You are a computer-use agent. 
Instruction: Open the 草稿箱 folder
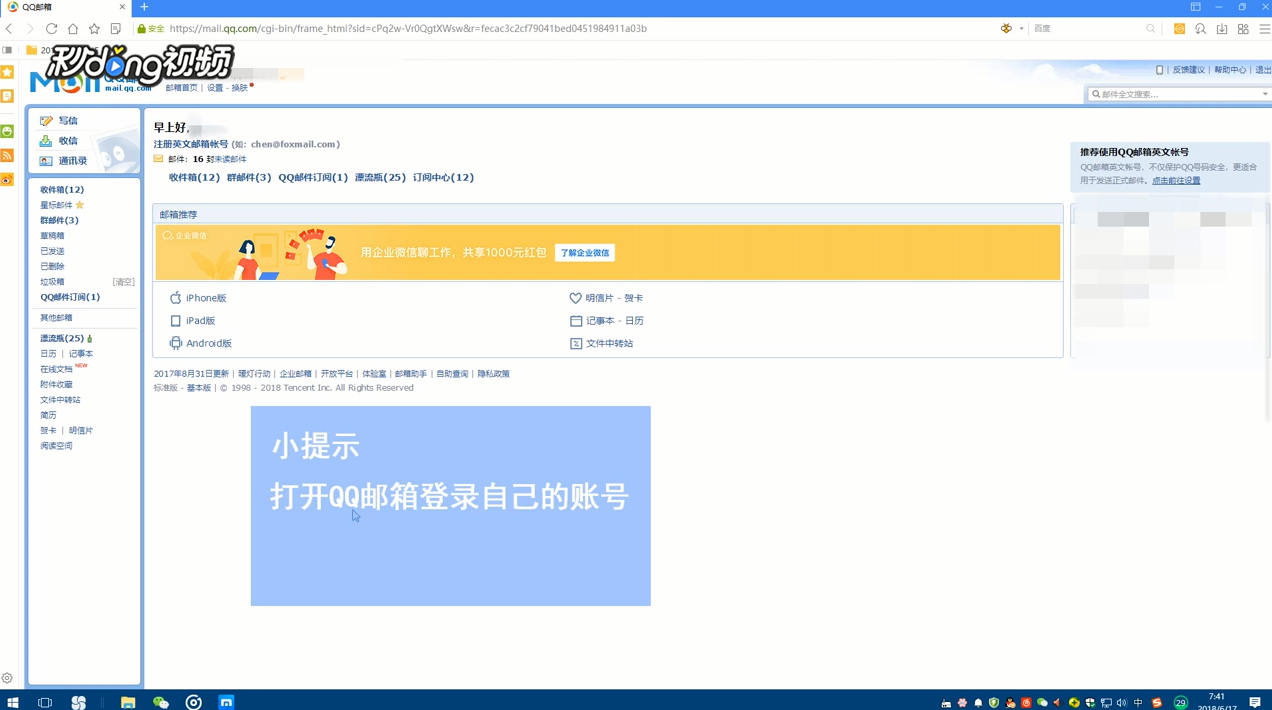52,236
